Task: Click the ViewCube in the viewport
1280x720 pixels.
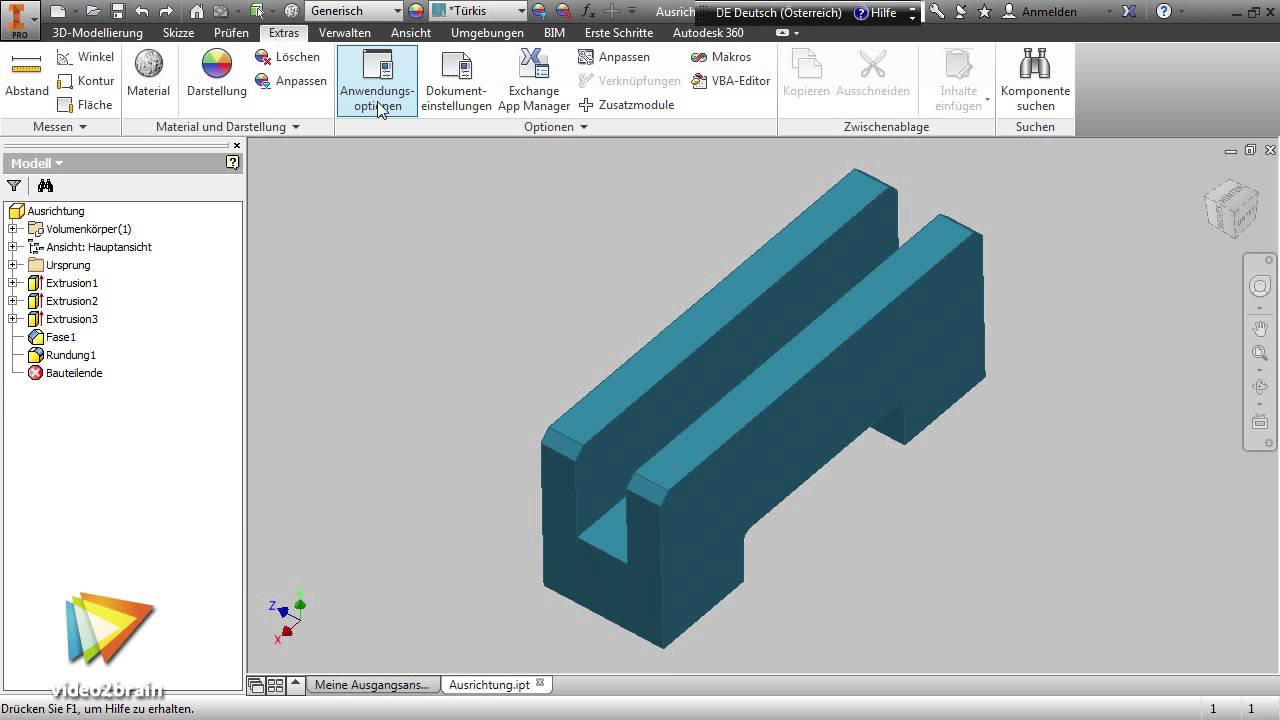Action: tap(1231, 208)
